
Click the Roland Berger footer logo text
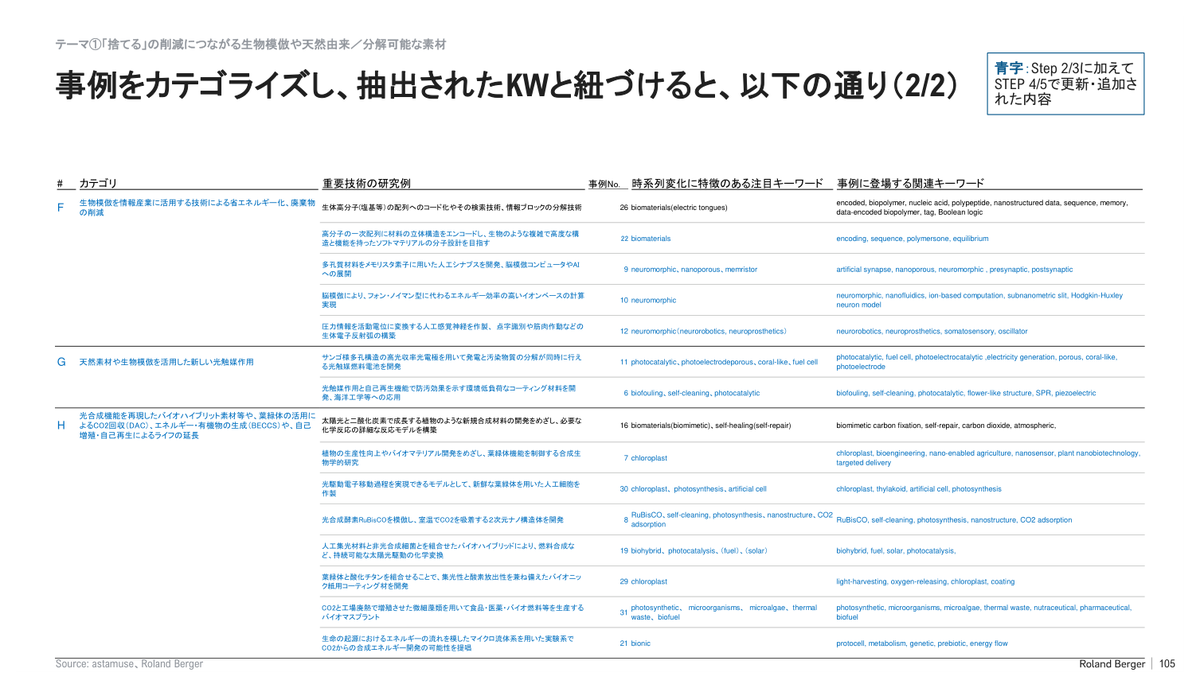(x=1111, y=664)
